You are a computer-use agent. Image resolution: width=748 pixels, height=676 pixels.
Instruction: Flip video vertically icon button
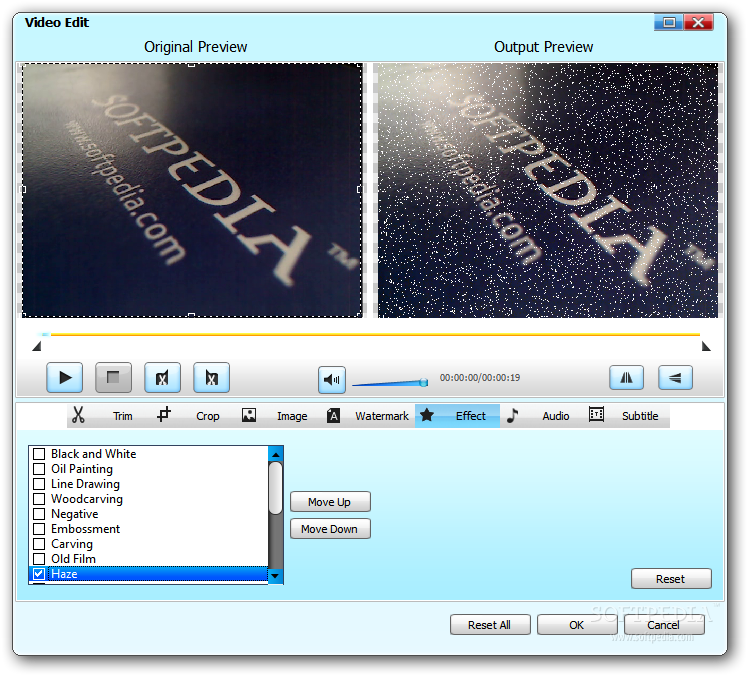(x=675, y=377)
